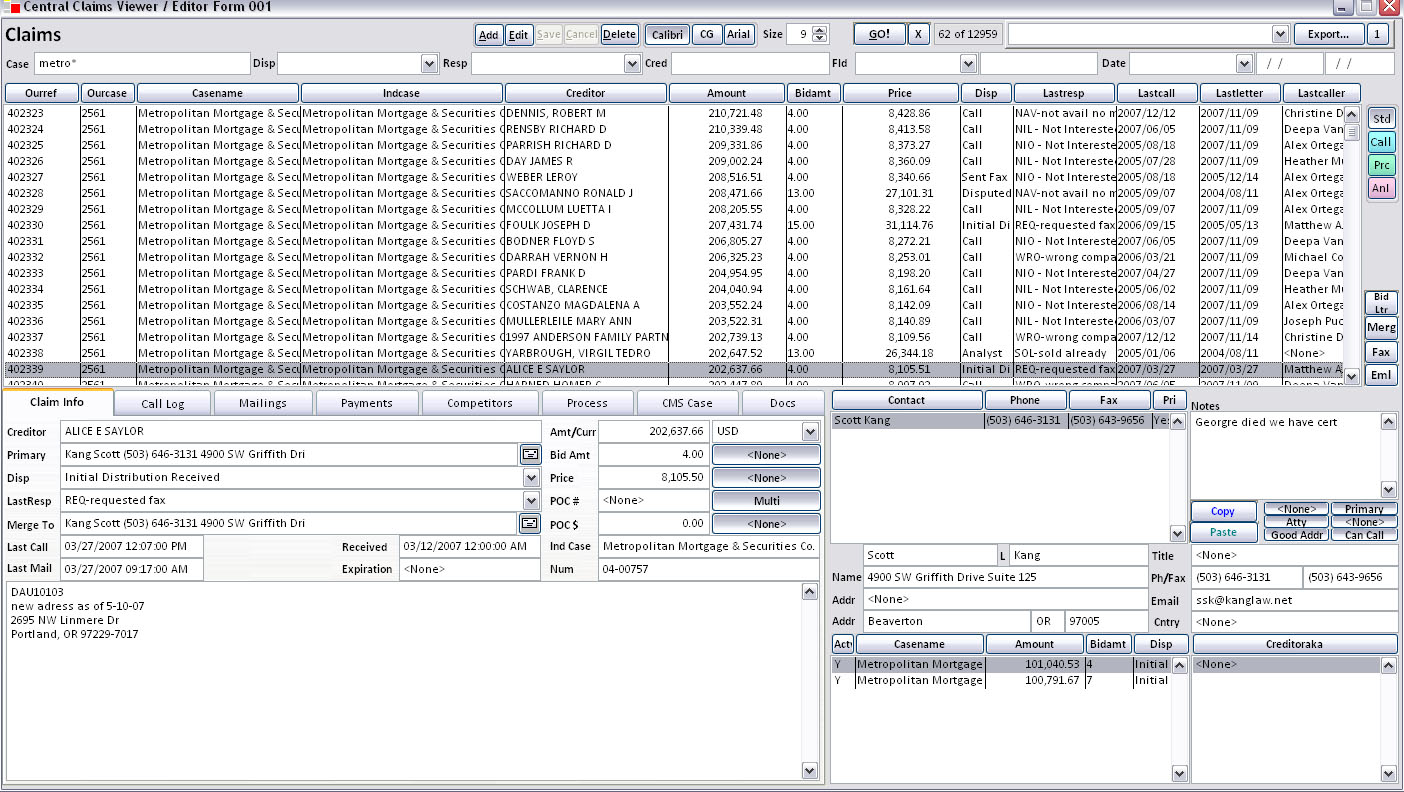Click the Add button
This screenshot has height=792, width=1404.
(488, 34)
